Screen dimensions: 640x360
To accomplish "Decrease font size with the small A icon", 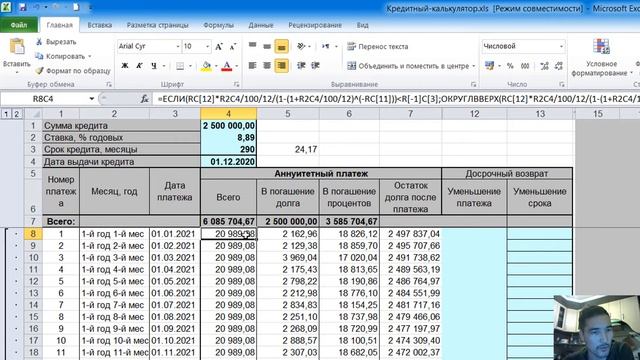I will click(233, 47).
